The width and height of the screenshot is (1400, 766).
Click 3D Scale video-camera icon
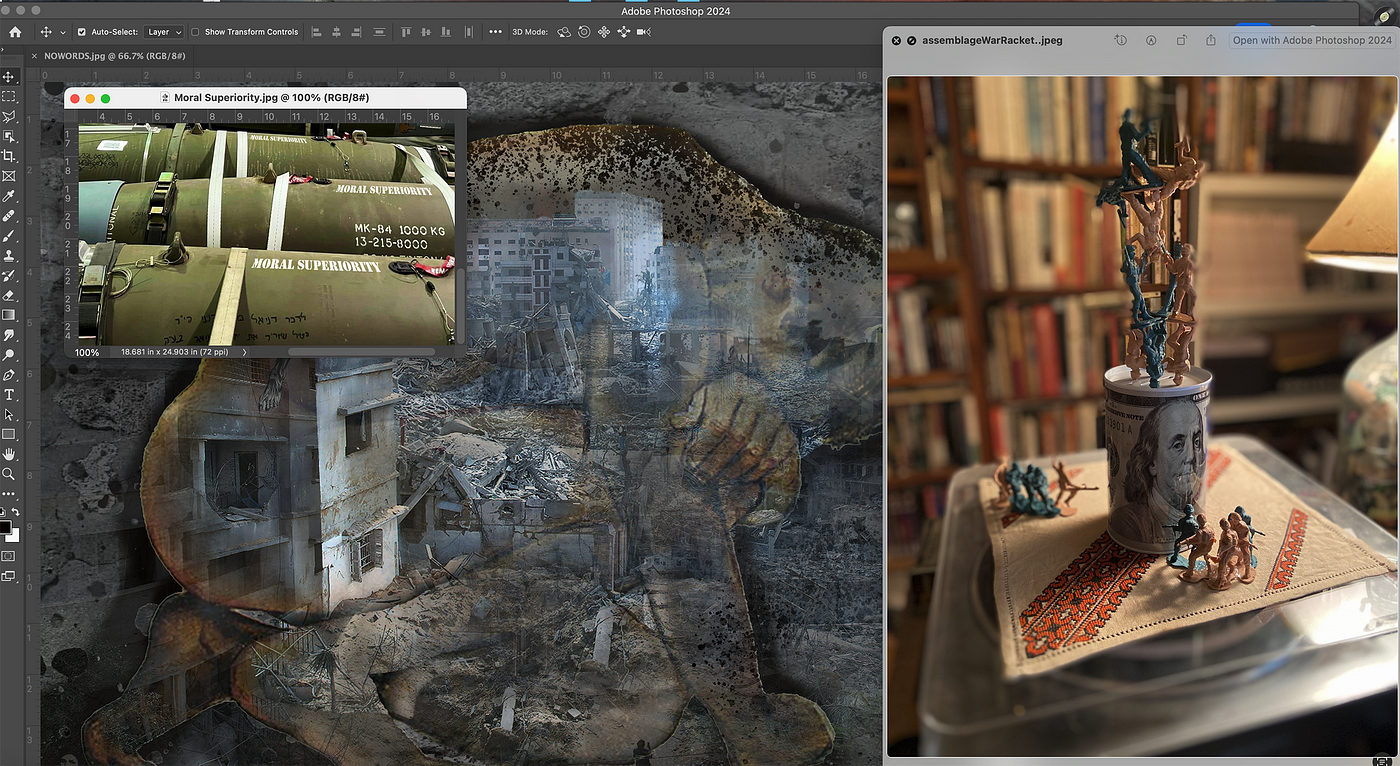tap(643, 32)
